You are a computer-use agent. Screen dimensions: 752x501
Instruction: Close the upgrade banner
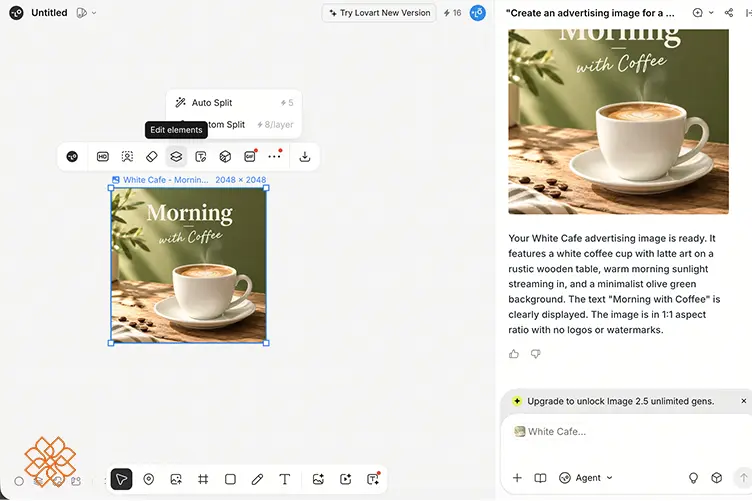click(743, 401)
